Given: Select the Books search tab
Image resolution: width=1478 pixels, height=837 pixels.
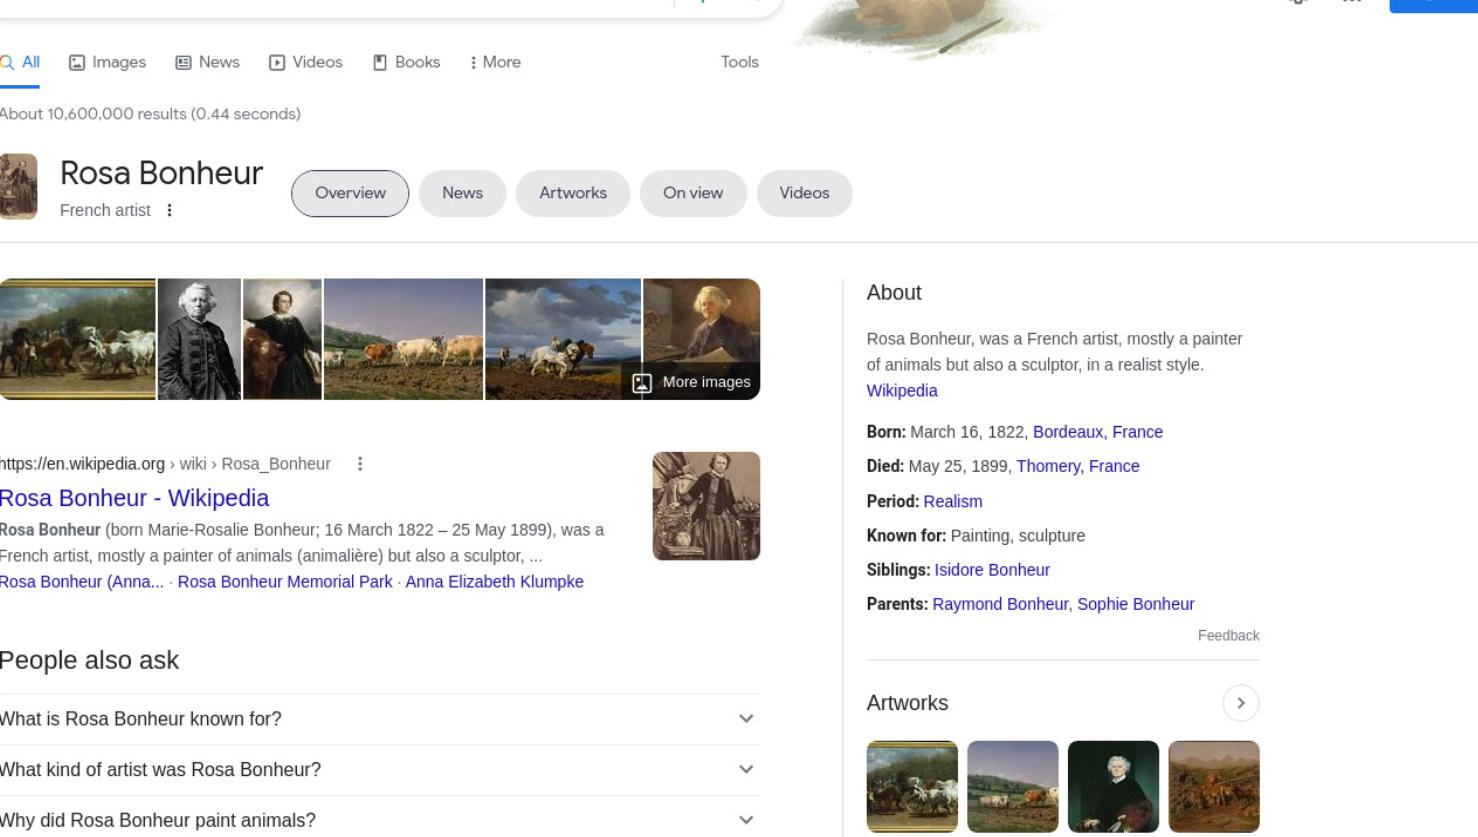Looking at the screenshot, I should (406, 62).
